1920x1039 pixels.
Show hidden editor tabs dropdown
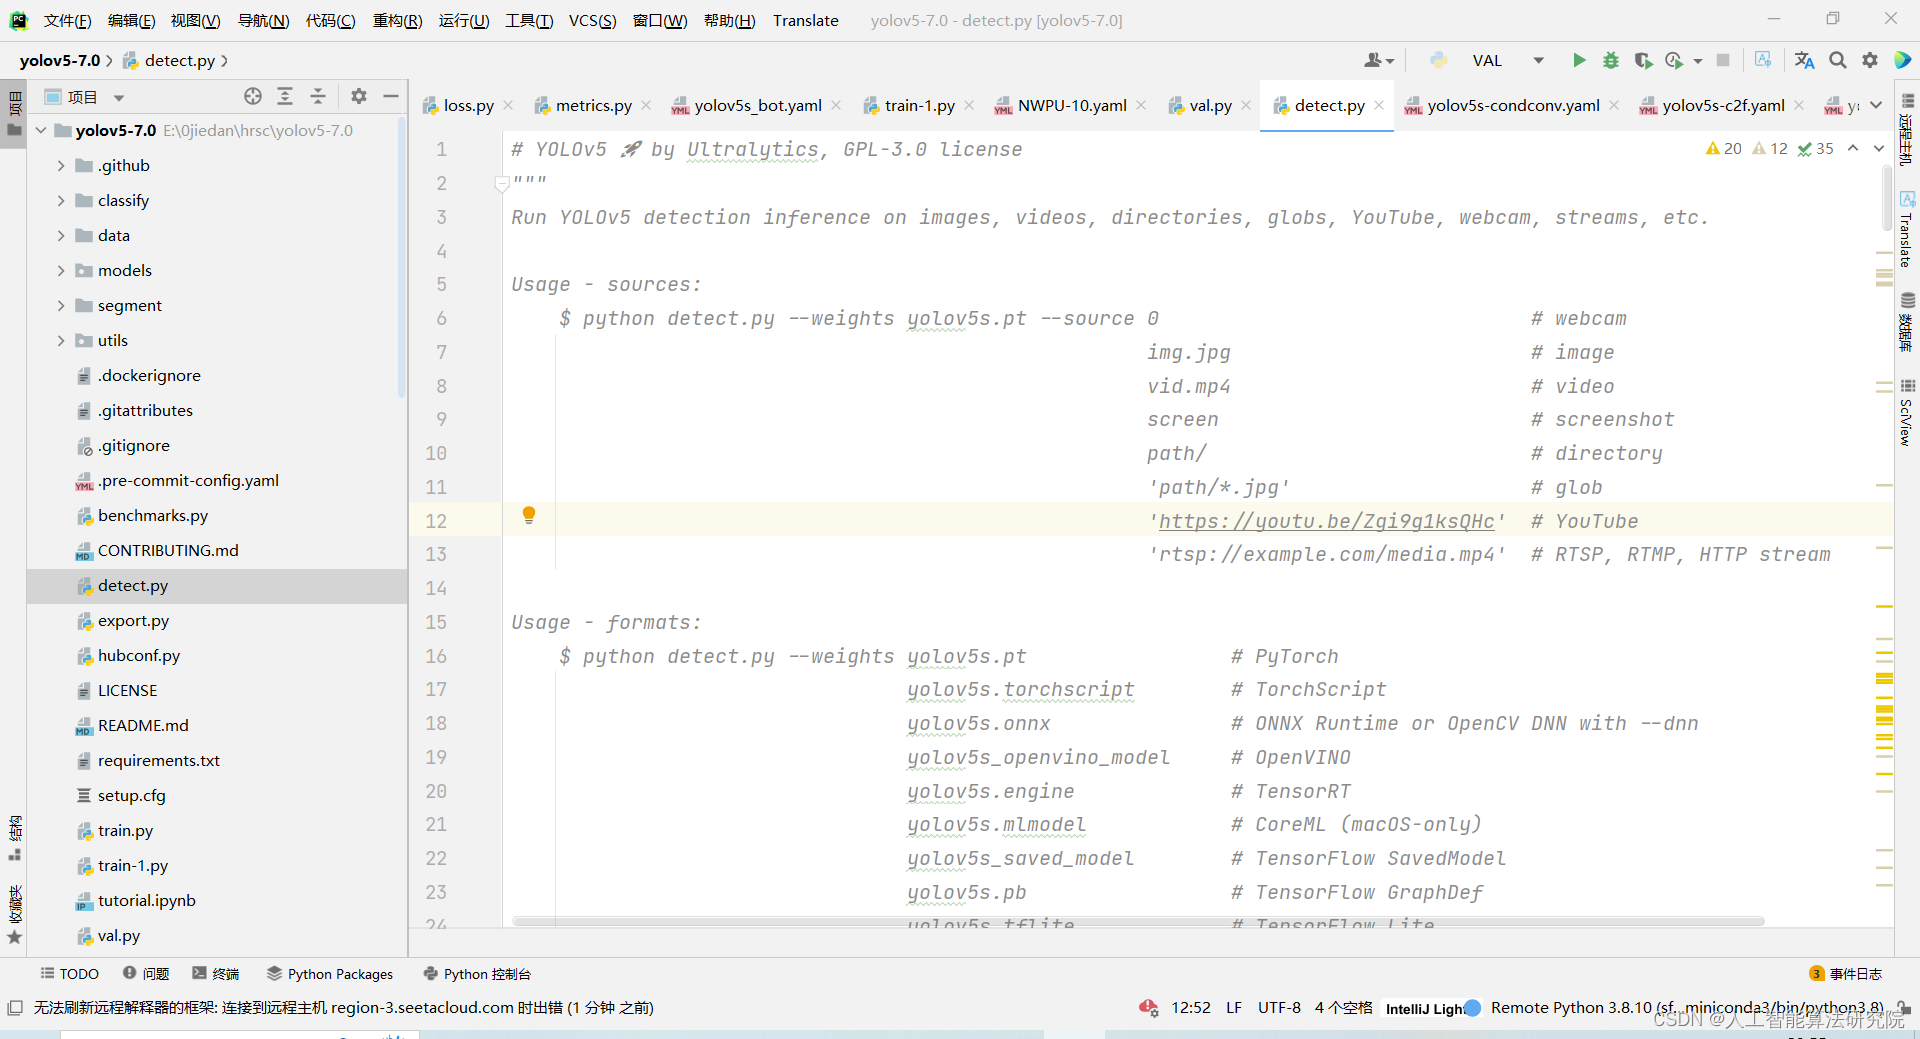1876,105
